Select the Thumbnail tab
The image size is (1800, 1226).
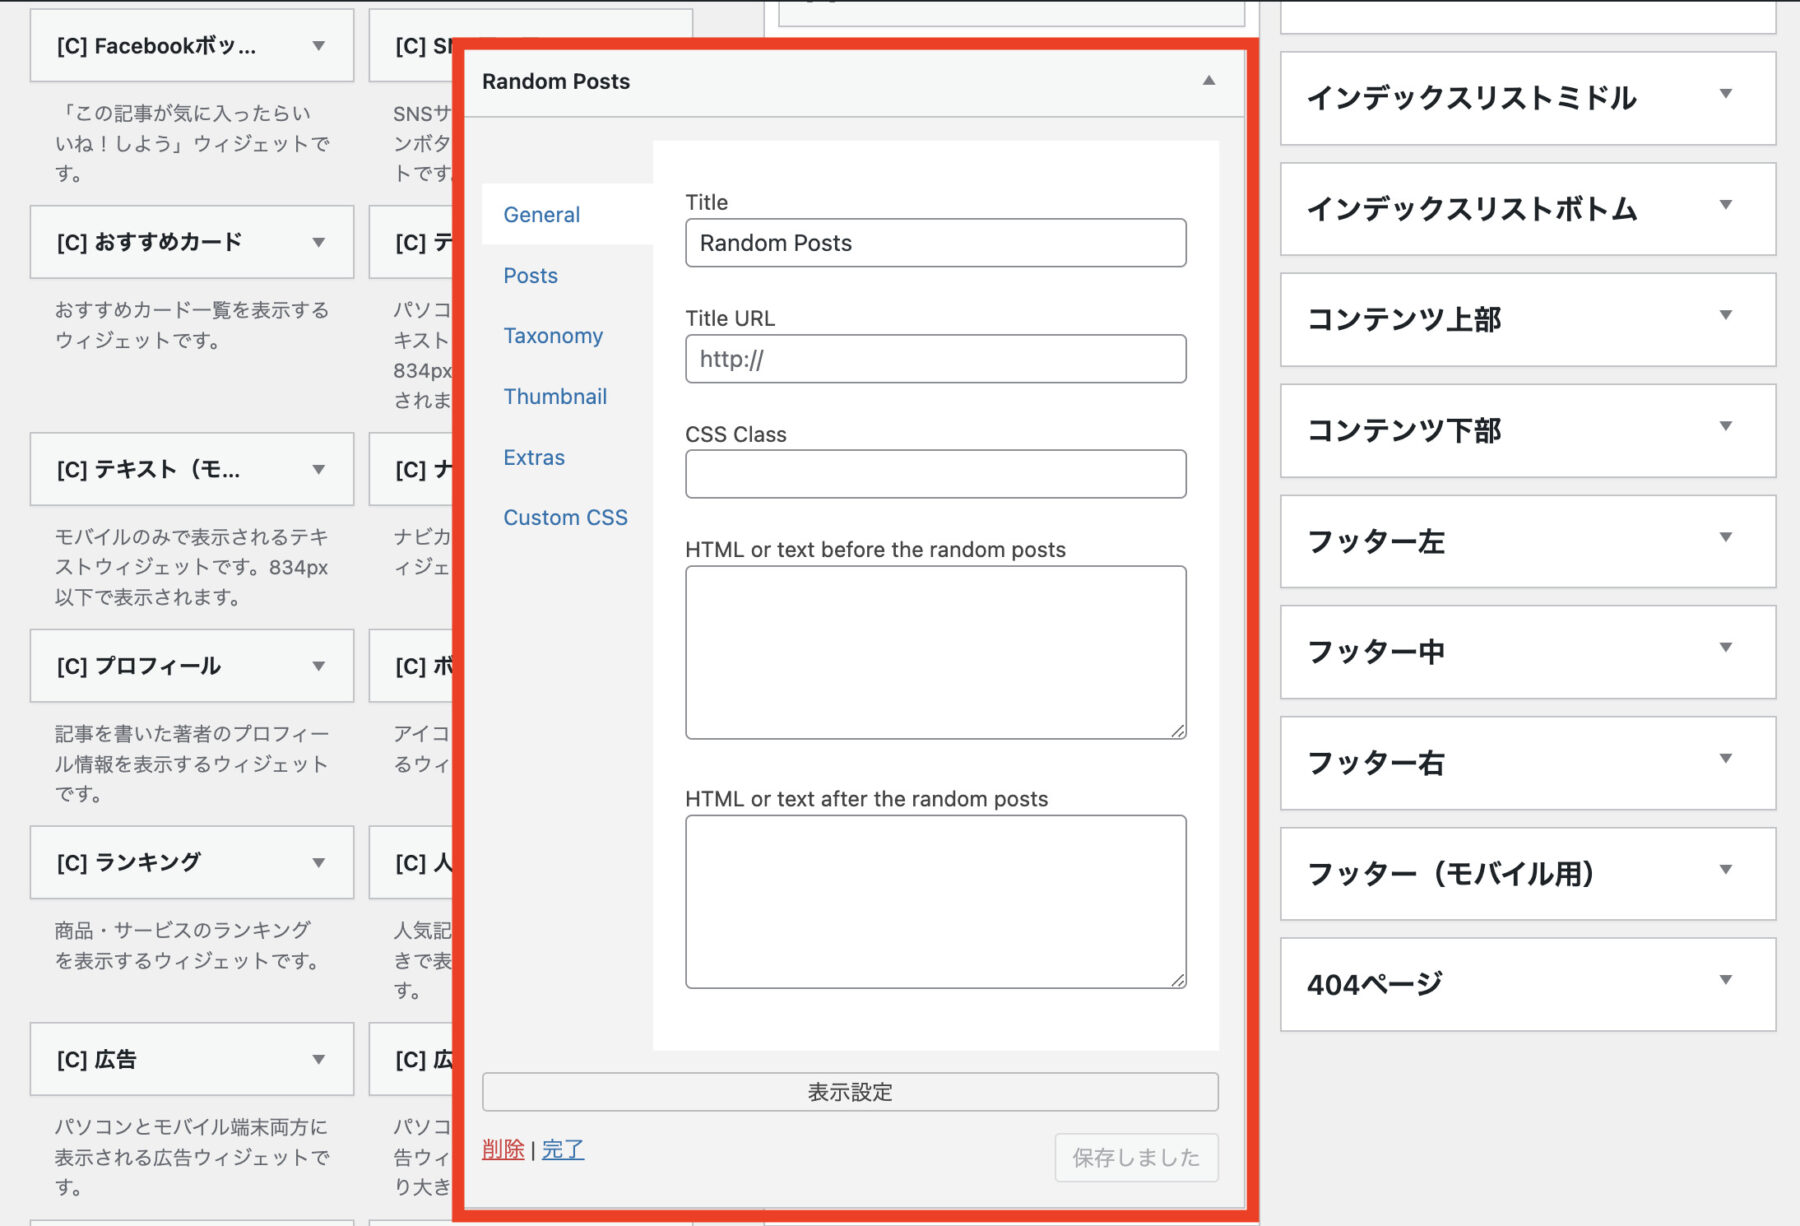[x=555, y=396]
